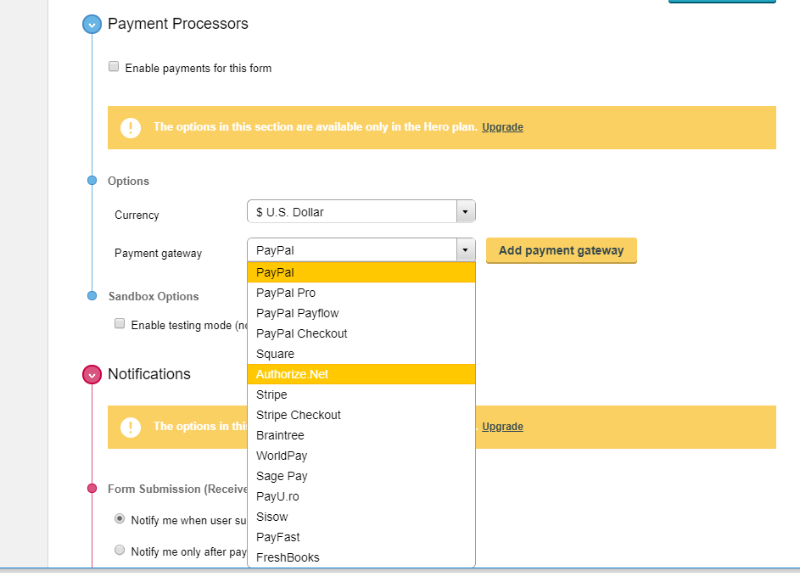
Task: Click the Options label
Action: [x=129, y=181]
